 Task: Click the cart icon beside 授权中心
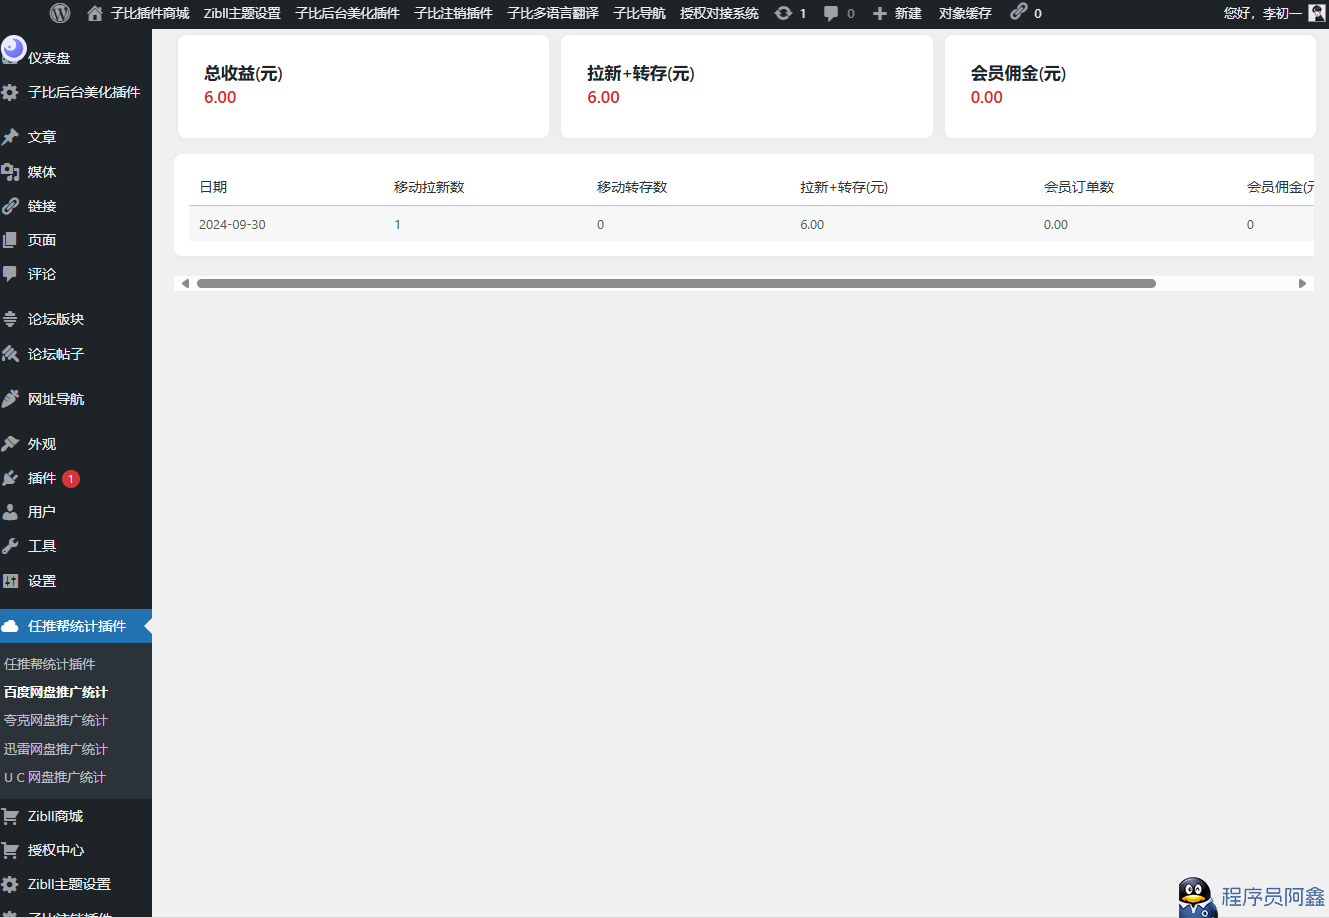10,850
